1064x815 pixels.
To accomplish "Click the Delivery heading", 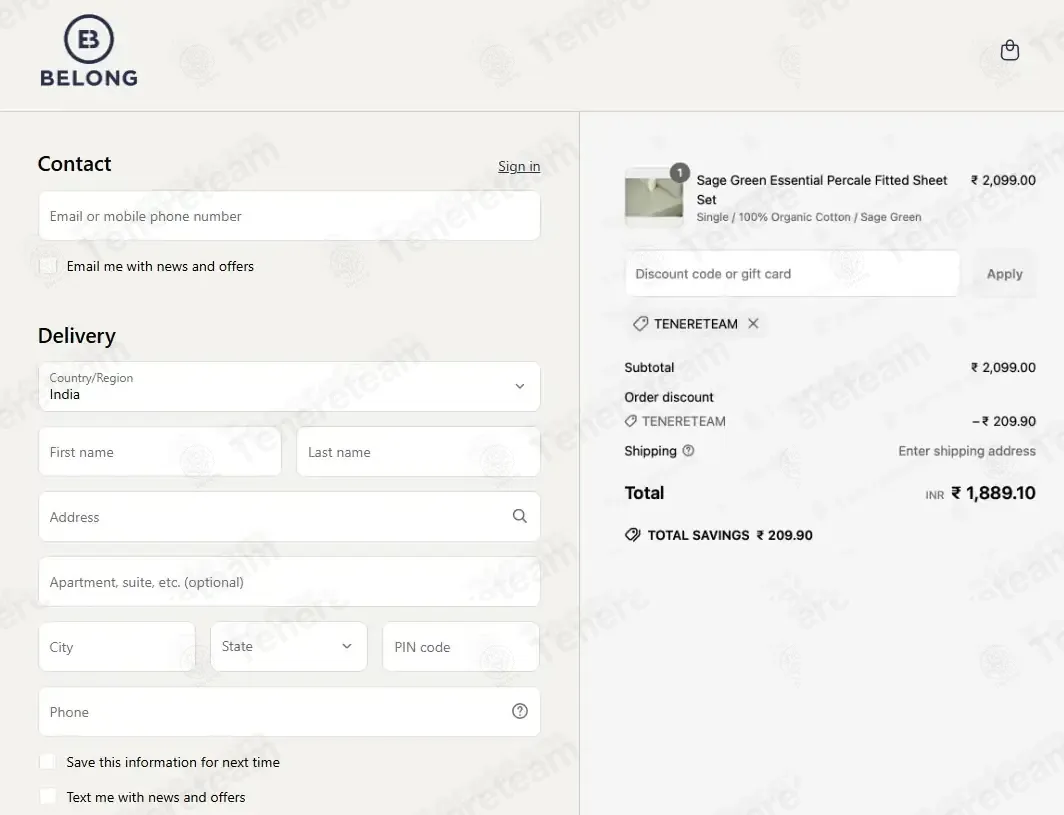I will (x=77, y=335).
